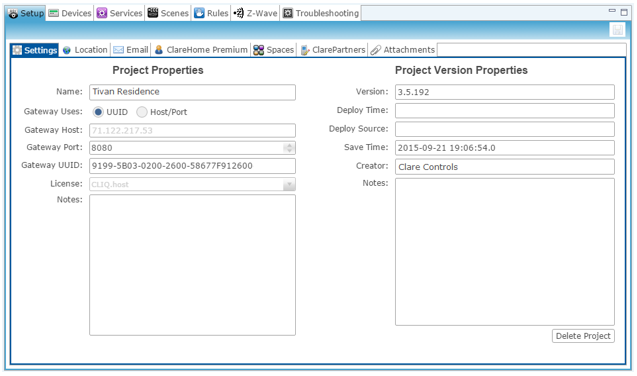Click the Email envelope icon
Image resolution: width=637 pixels, height=376 pixels.
118,50
